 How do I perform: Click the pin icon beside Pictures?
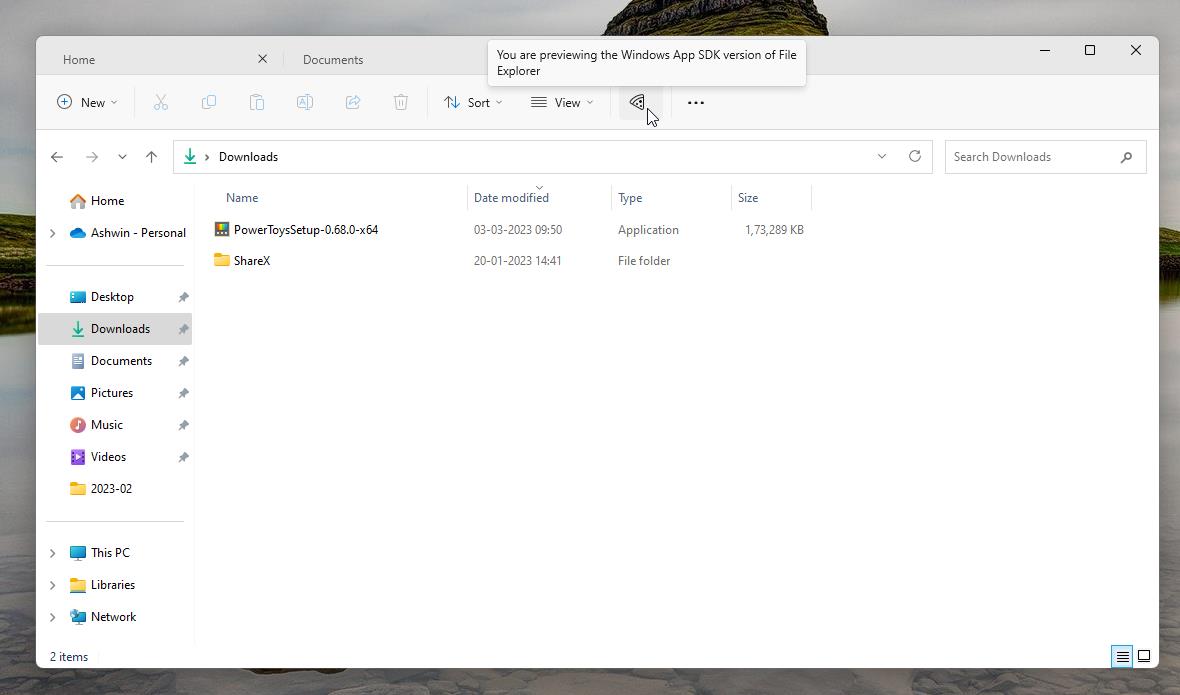tap(183, 393)
